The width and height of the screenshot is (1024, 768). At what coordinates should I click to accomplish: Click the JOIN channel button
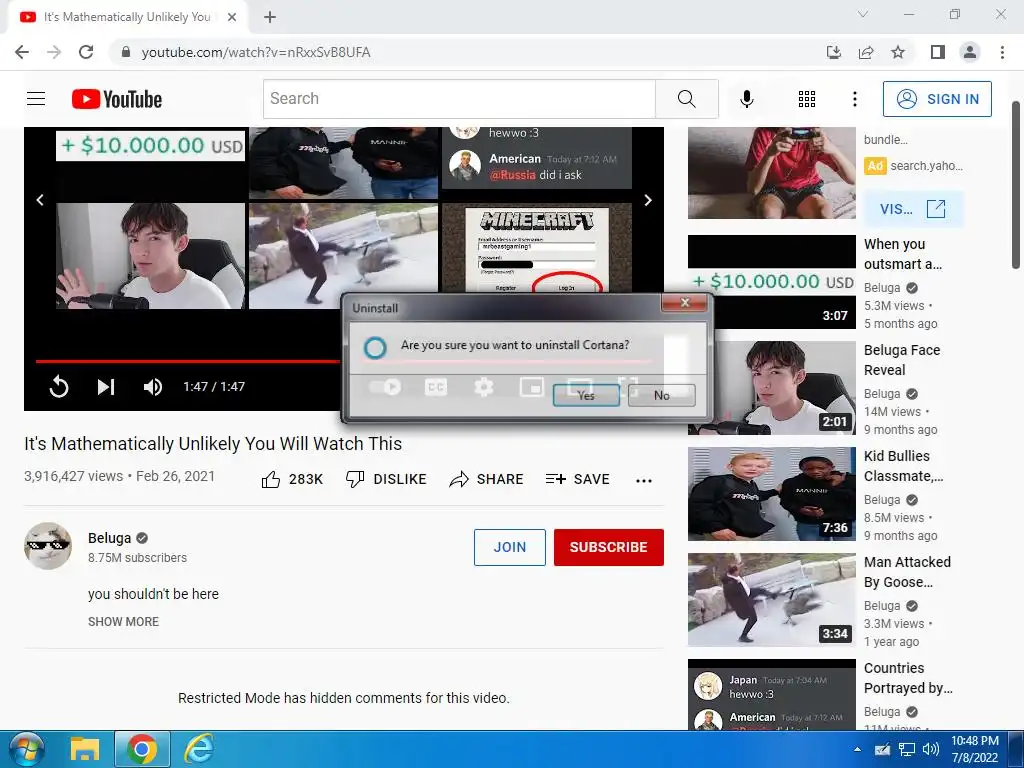(509, 547)
